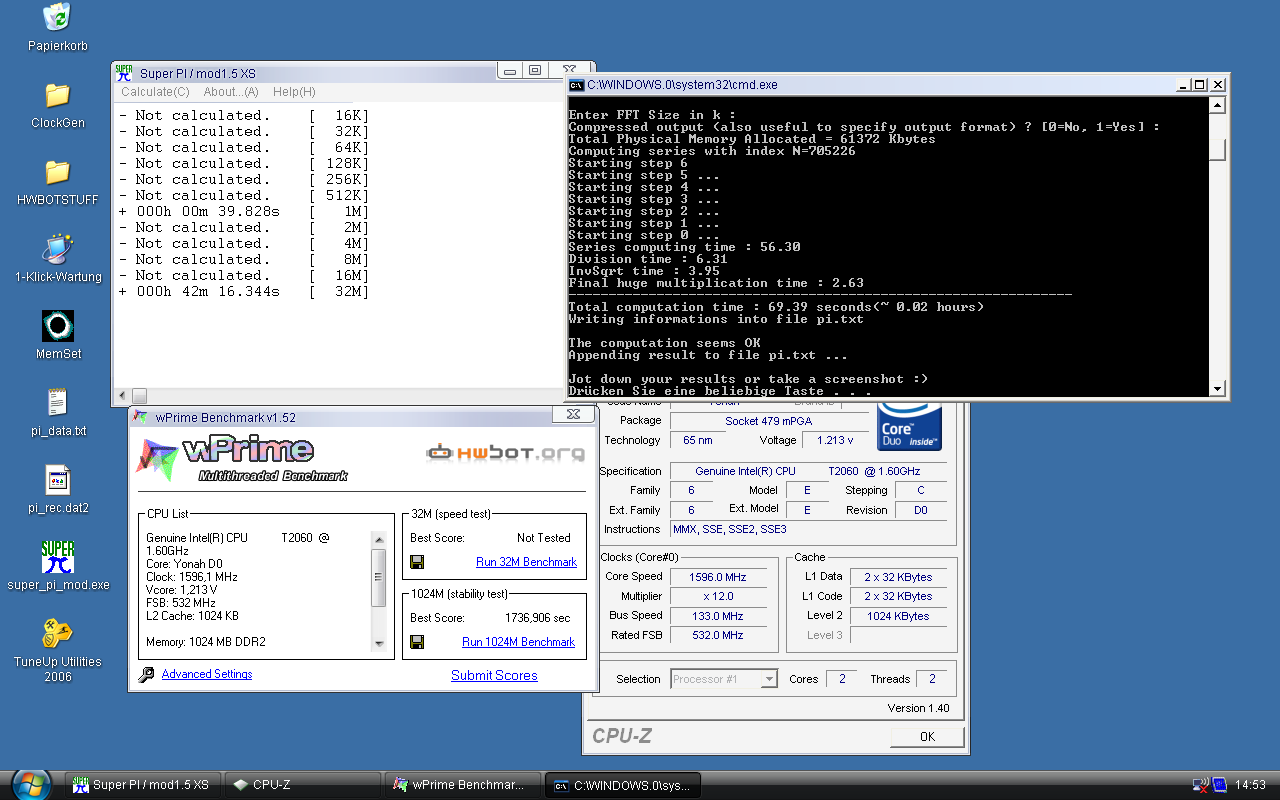The image size is (1280, 800).
Task: Launch super_pi_mod.exe from the desktop
Action: [x=57, y=557]
